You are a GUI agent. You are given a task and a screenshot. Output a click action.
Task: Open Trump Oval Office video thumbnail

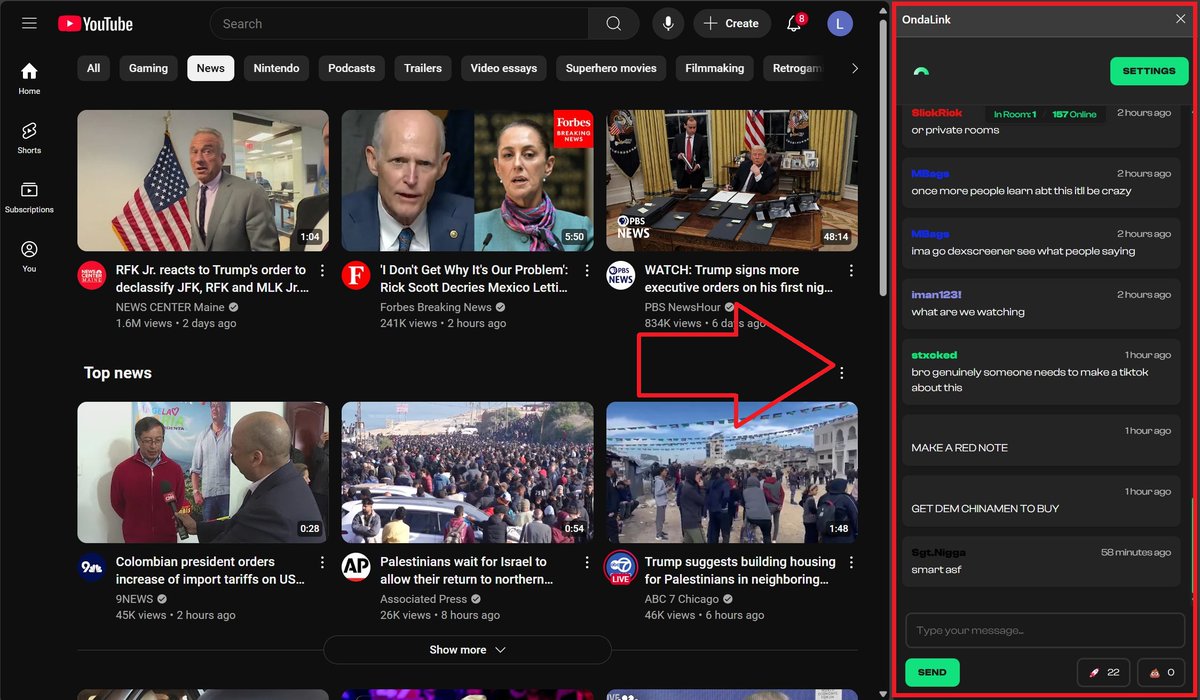click(732, 180)
